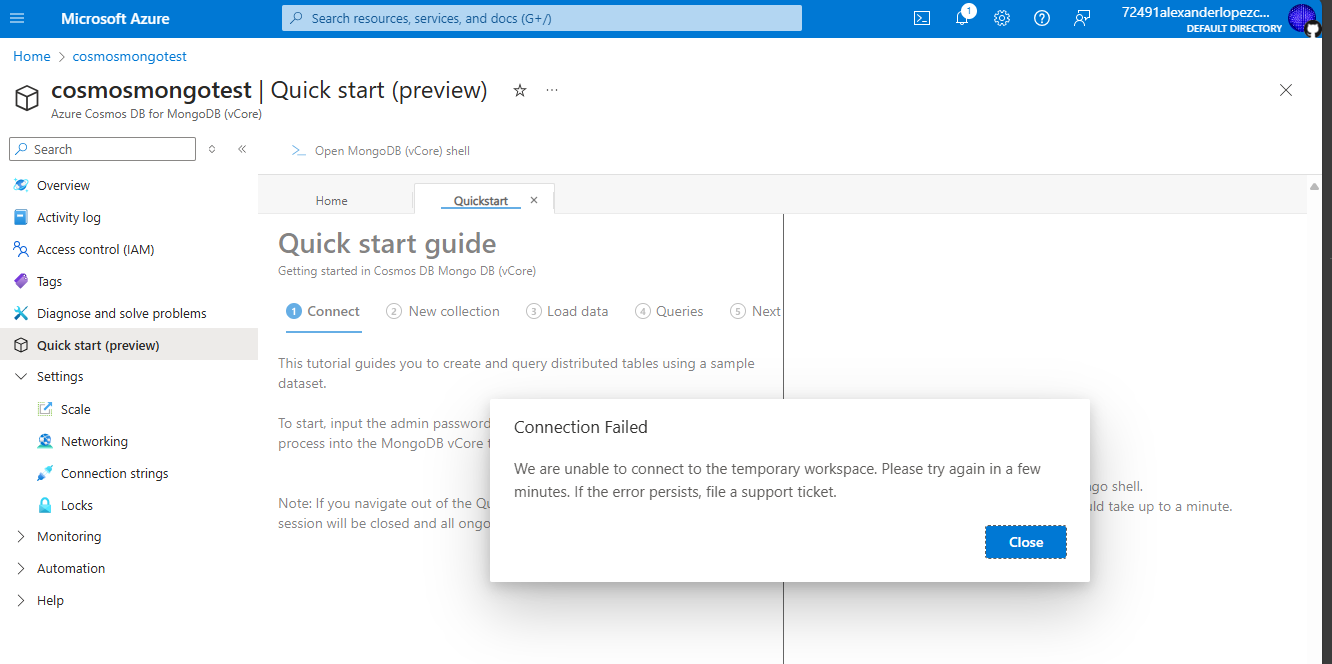Click the global search resources box
1332x664 pixels.
click(x=542, y=18)
